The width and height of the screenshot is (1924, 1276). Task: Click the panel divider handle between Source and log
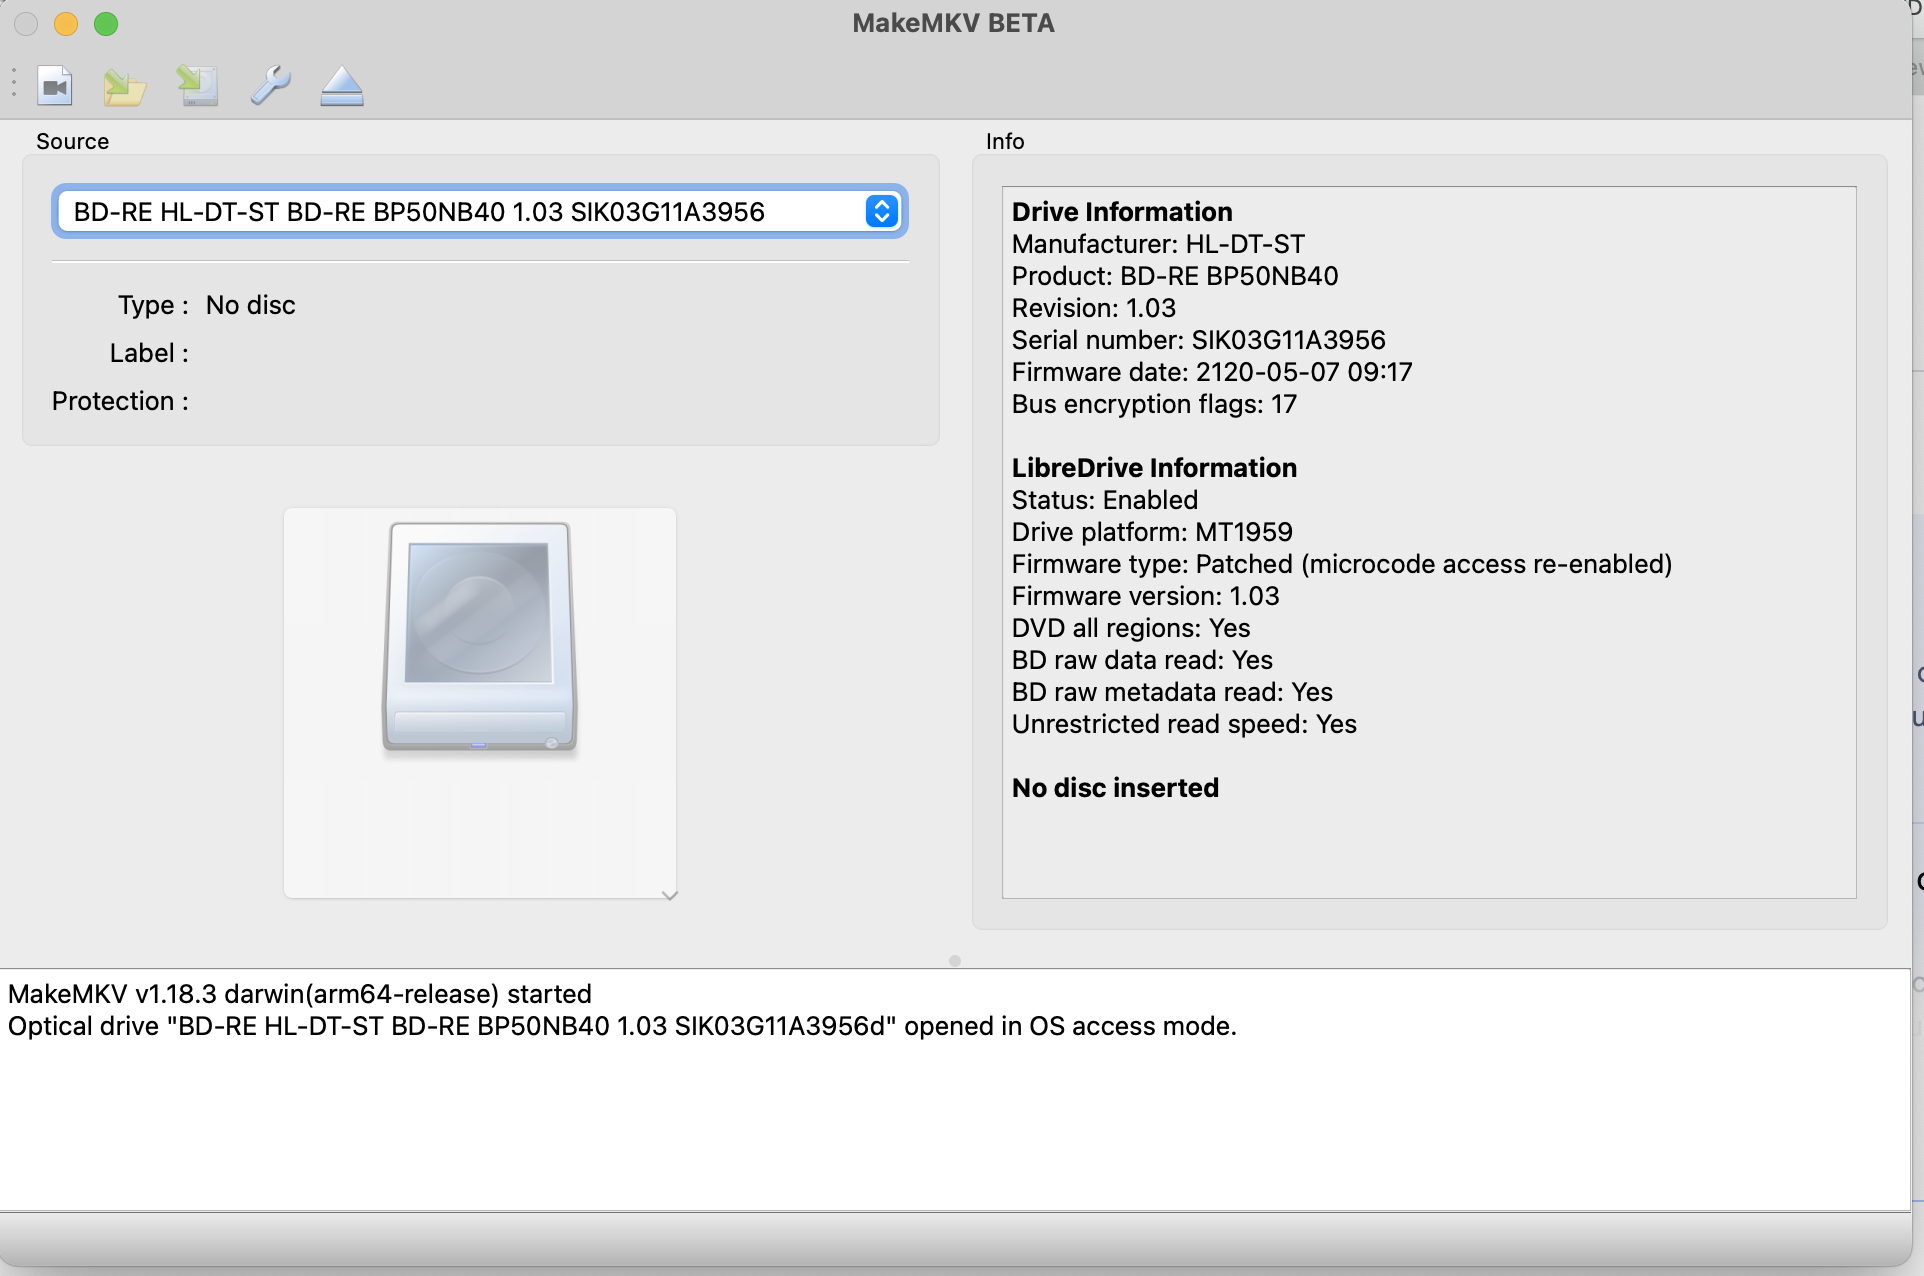coord(955,959)
